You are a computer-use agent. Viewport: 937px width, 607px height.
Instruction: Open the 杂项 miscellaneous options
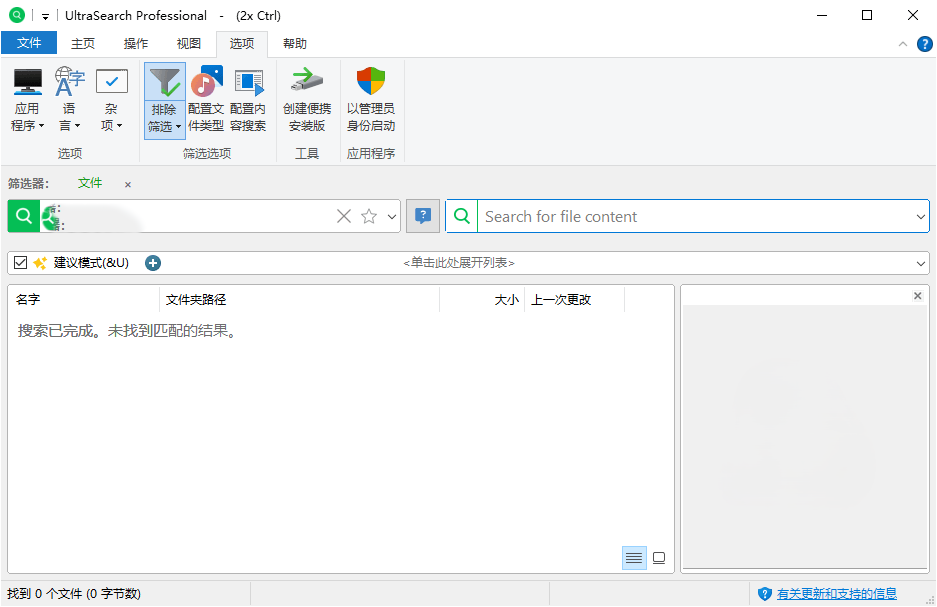[111, 100]
